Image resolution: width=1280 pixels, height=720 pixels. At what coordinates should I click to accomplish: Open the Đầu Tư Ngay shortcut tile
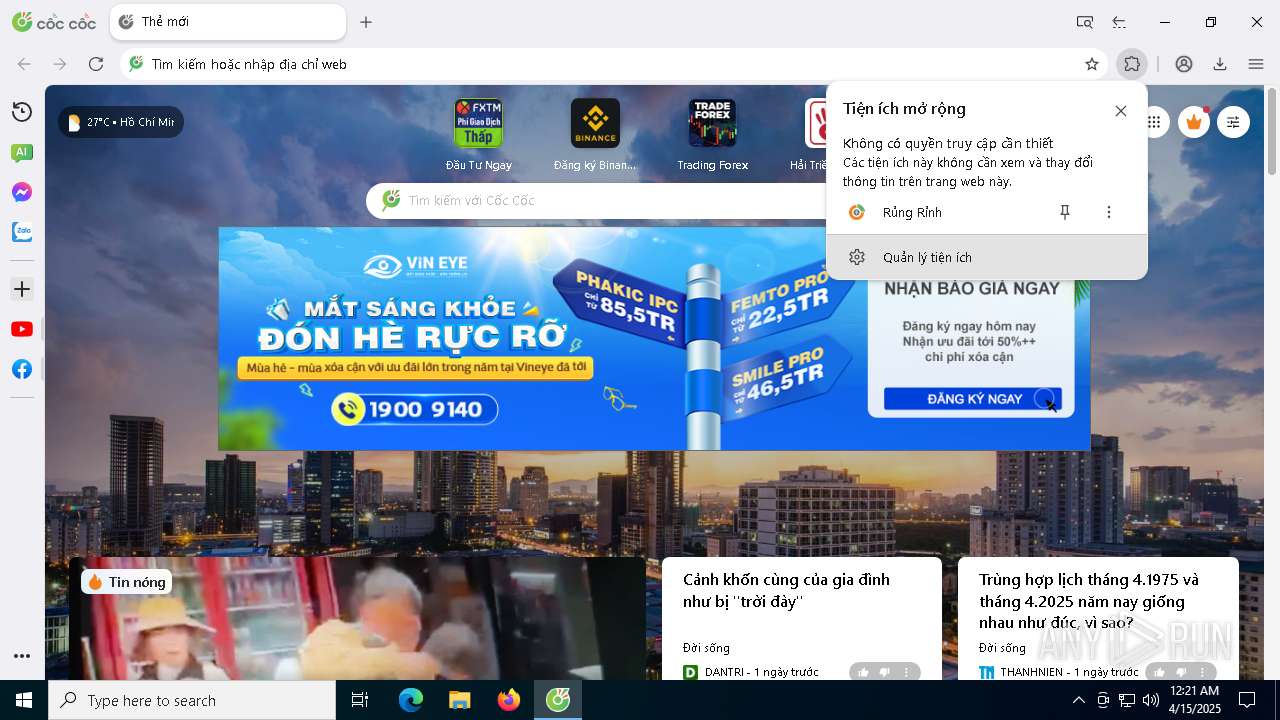click(478, 135)
